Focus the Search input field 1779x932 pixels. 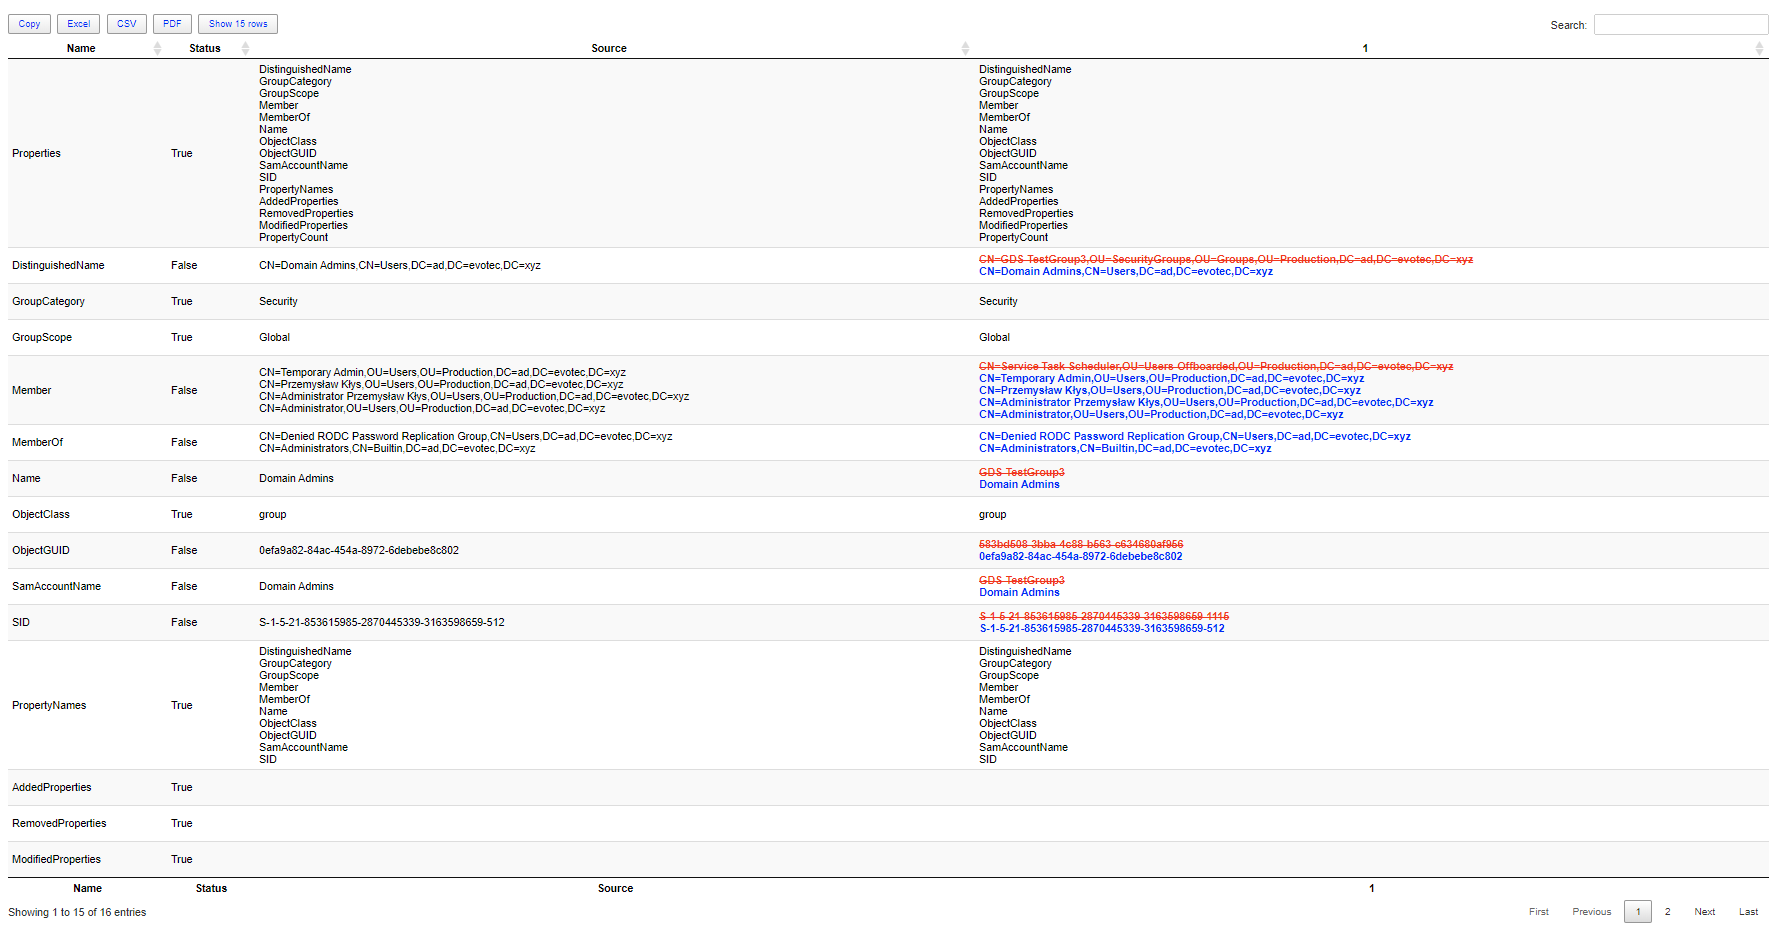(x=1680, y=25)
